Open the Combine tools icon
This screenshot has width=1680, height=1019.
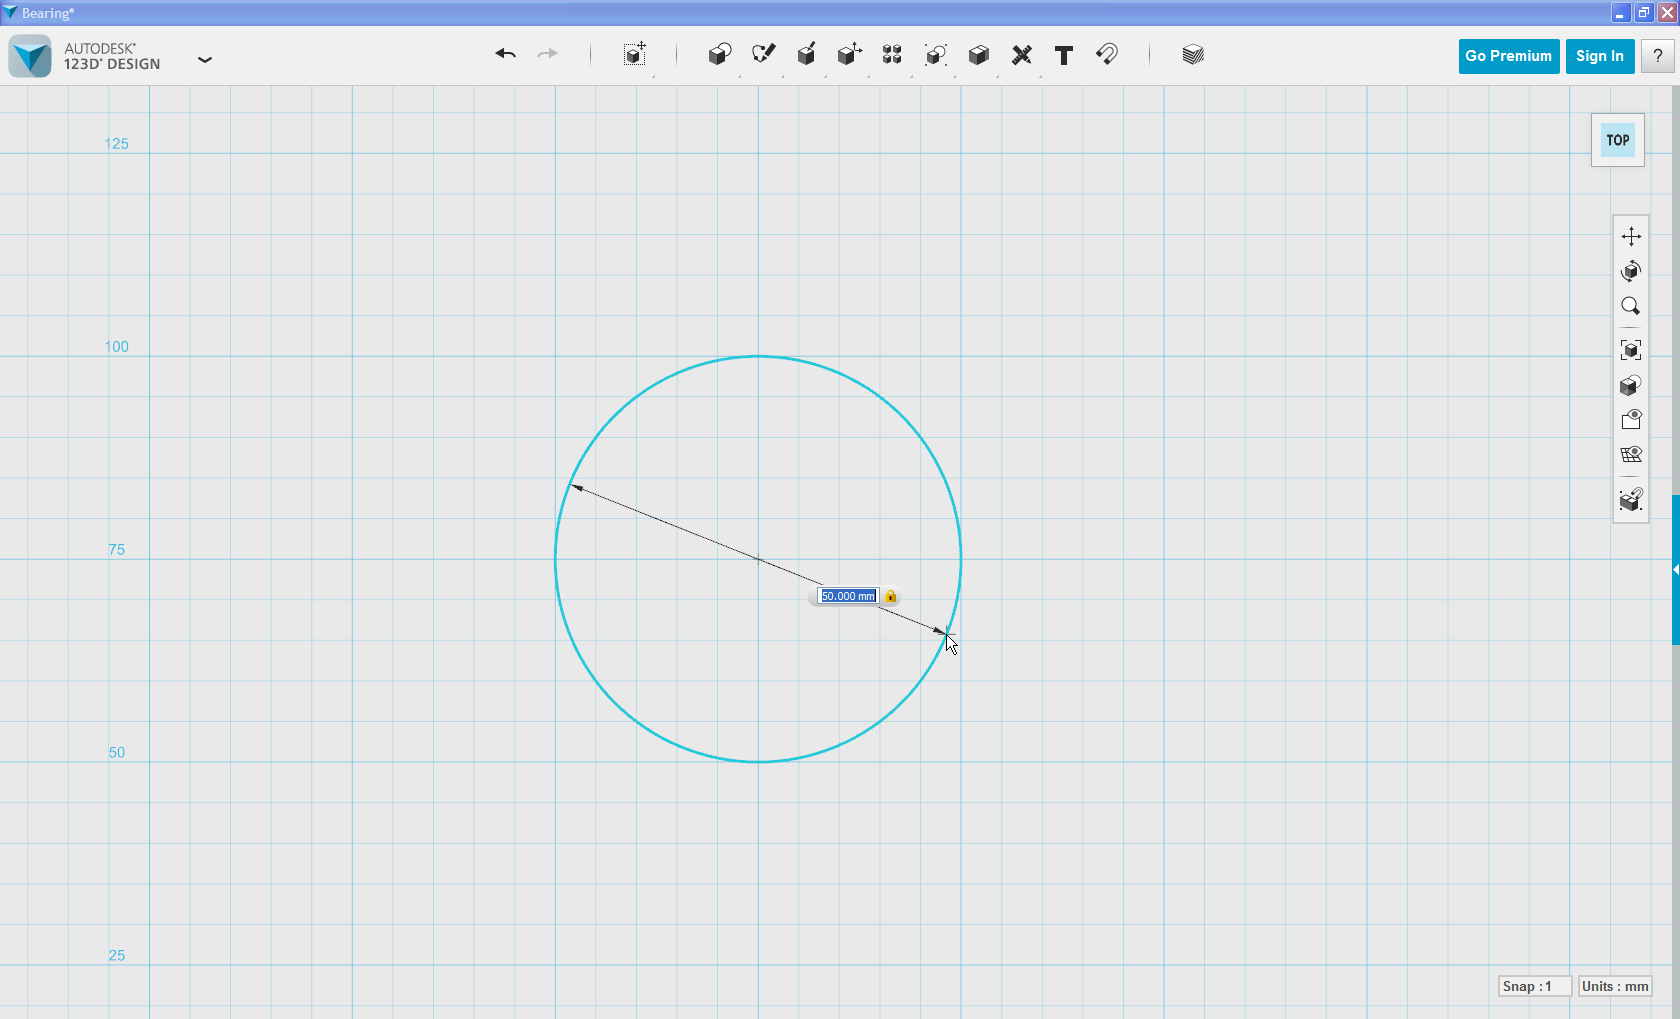coord(979,55)
